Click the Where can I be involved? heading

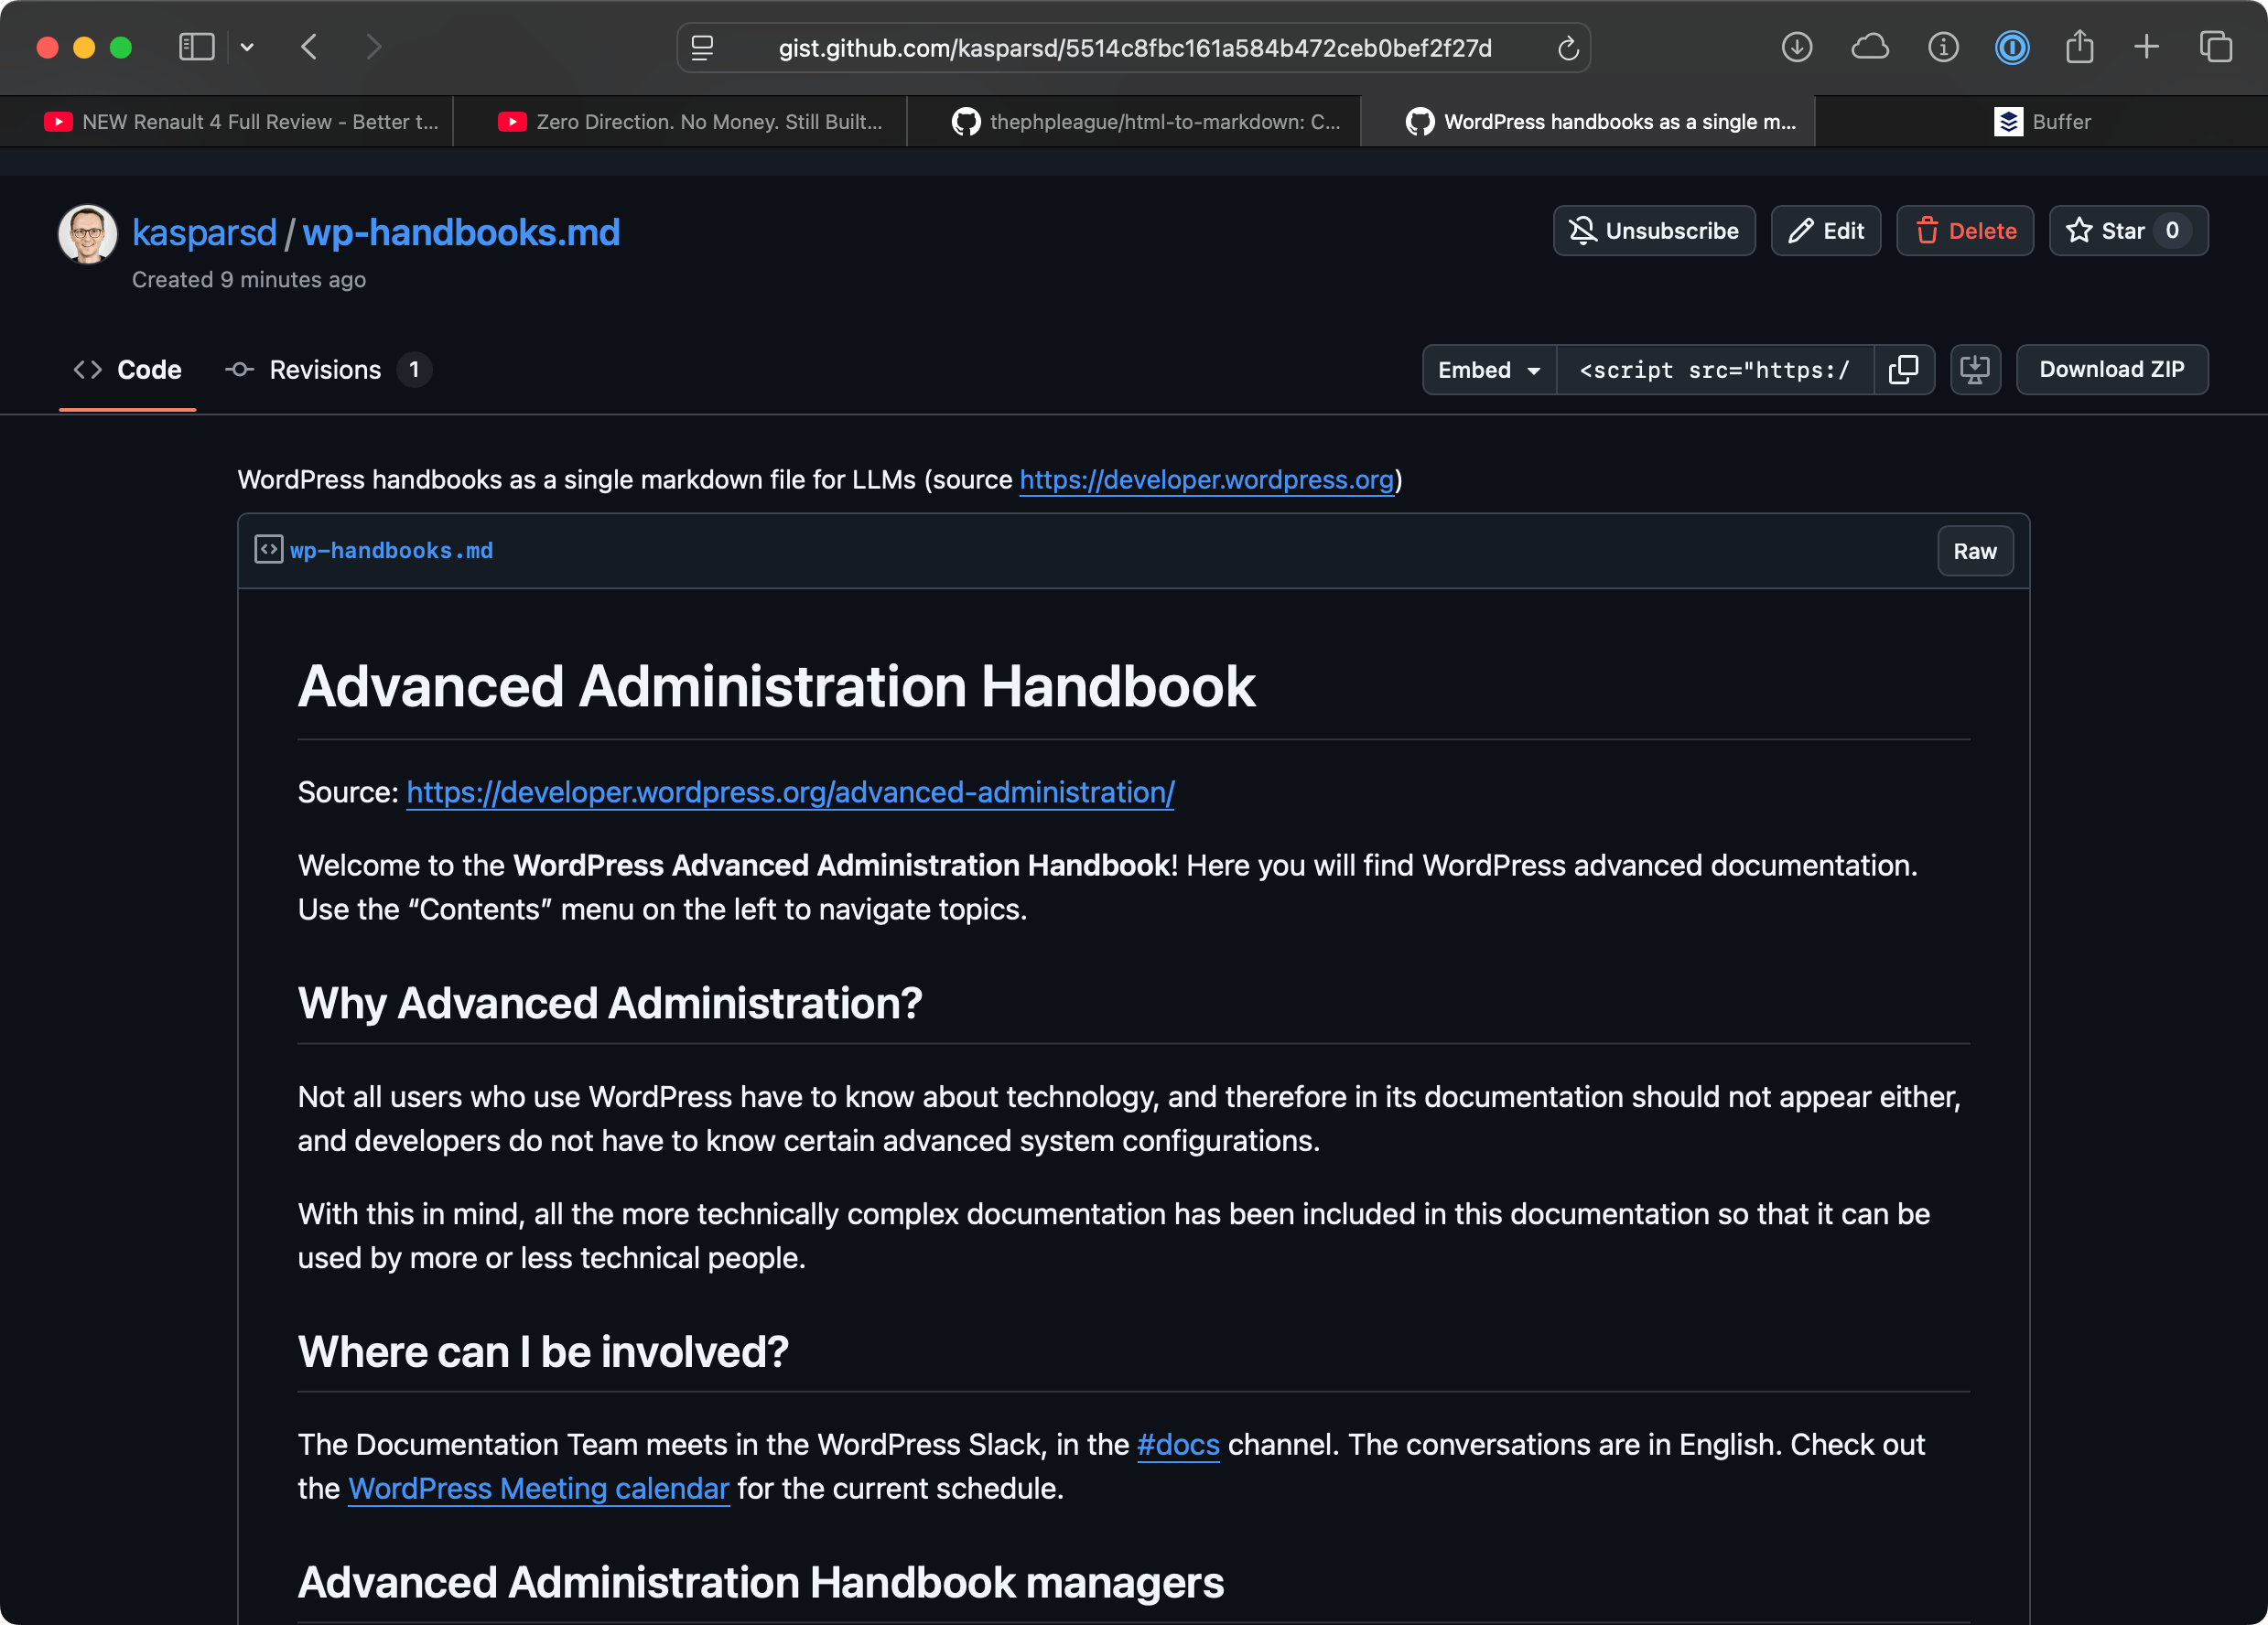pyautogui.click(x=543, y=1352)
